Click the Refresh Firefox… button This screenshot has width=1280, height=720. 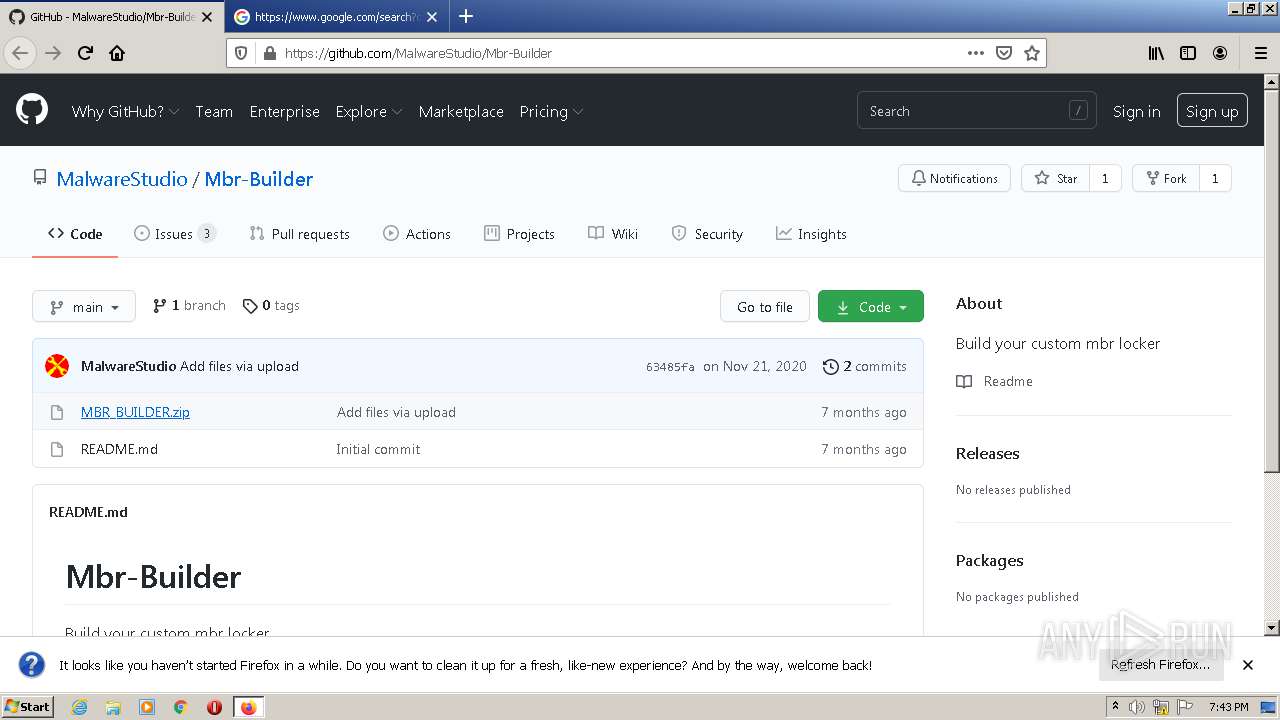[x=1160, y=665]
